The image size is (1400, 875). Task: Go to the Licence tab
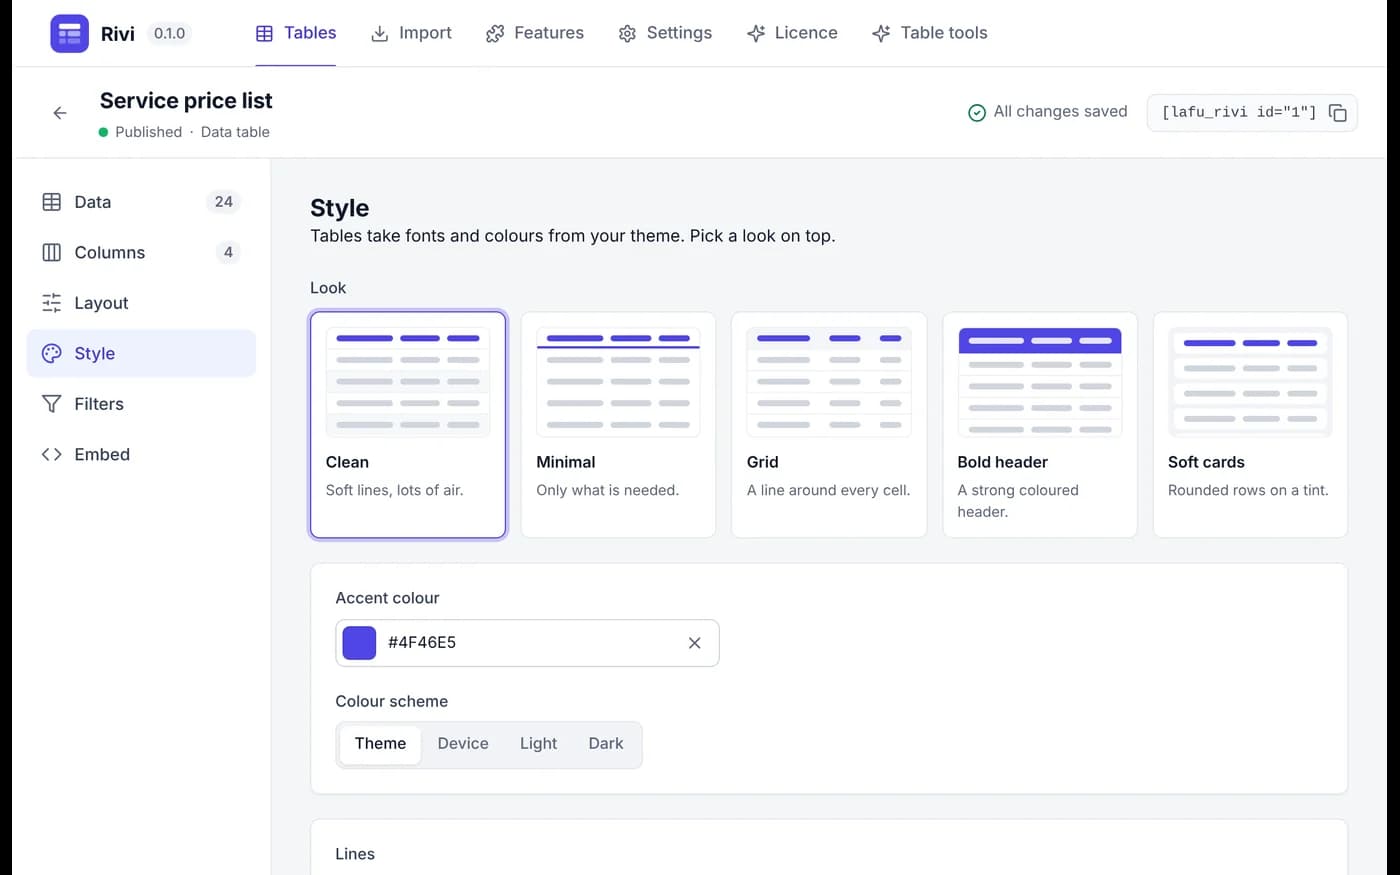(792, 33)
